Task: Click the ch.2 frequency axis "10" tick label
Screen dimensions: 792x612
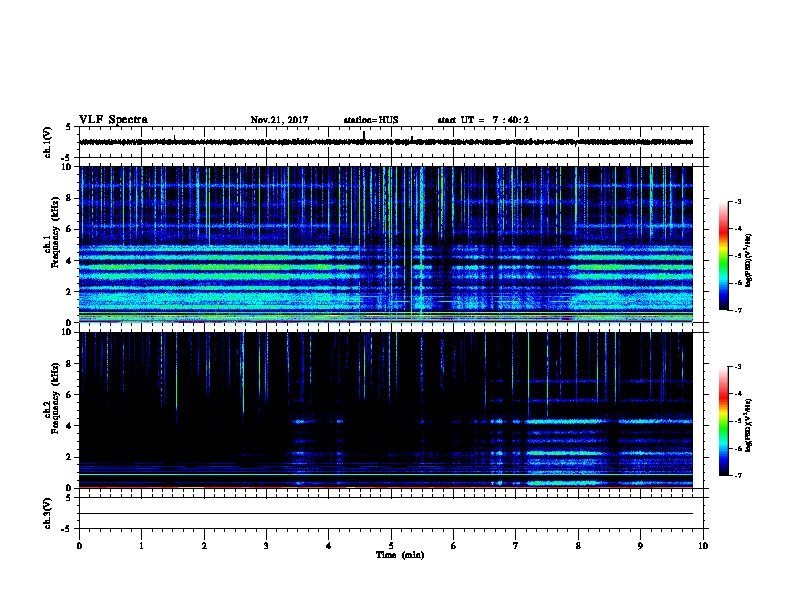Action: pyautogui.click(x=68, y=332)
